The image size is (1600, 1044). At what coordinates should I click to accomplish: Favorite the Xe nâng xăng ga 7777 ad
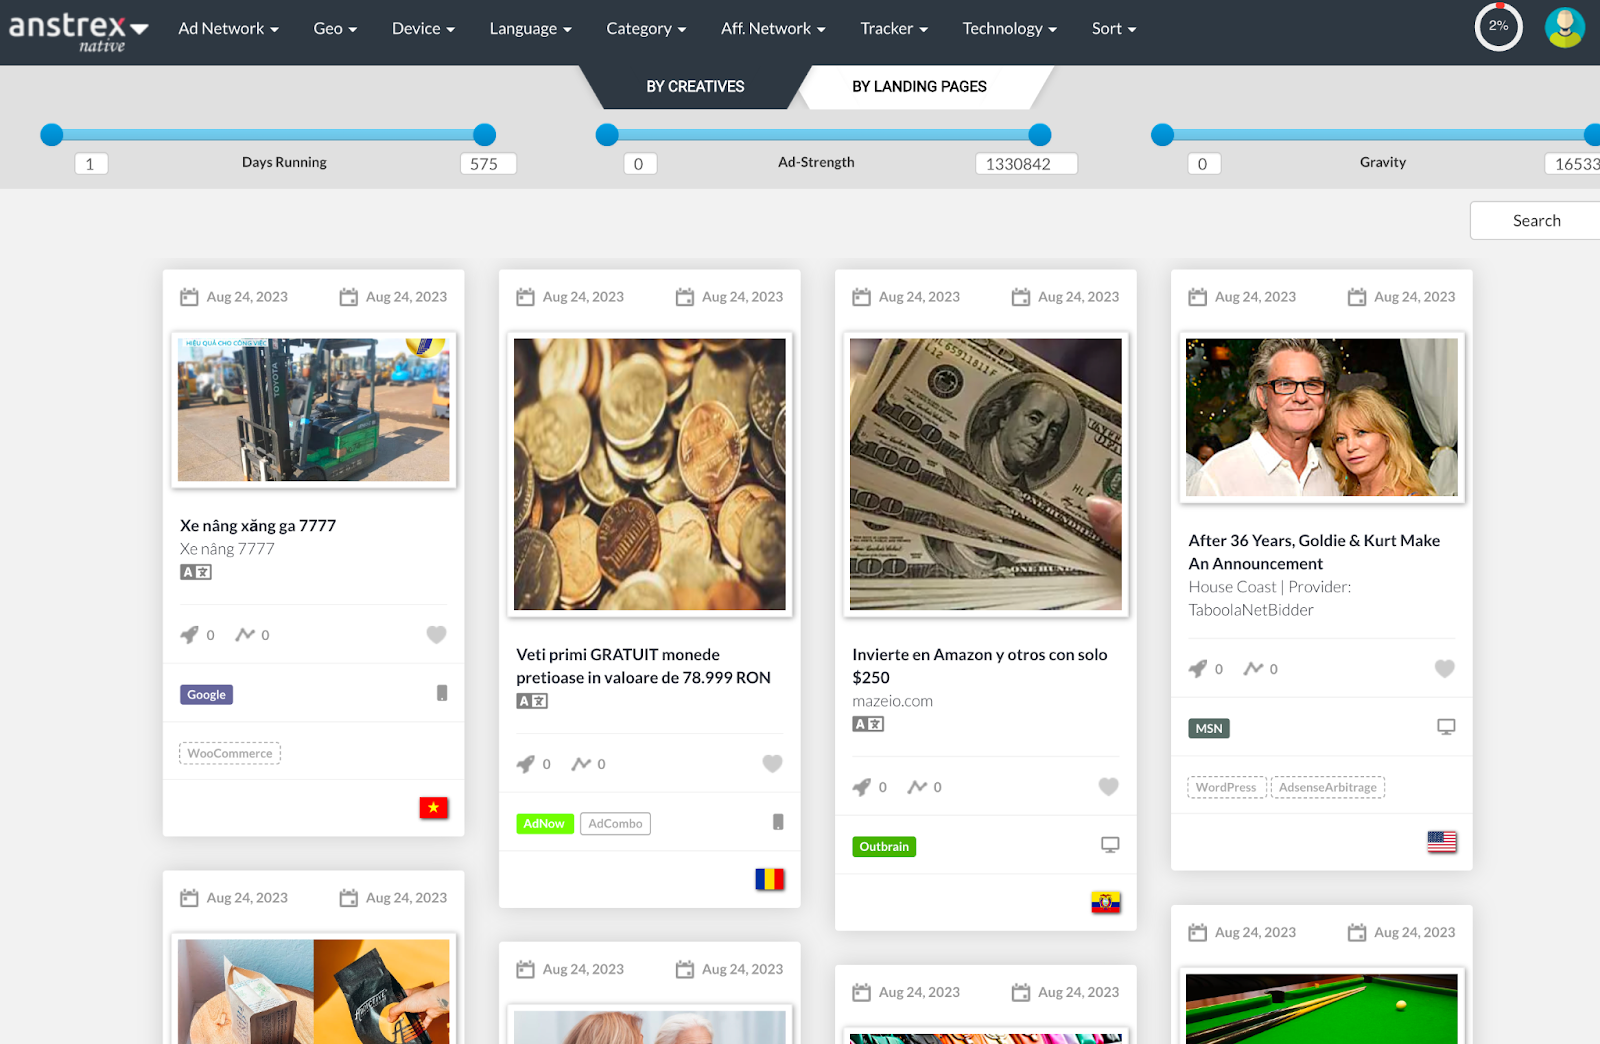click(x=436, y=634)
